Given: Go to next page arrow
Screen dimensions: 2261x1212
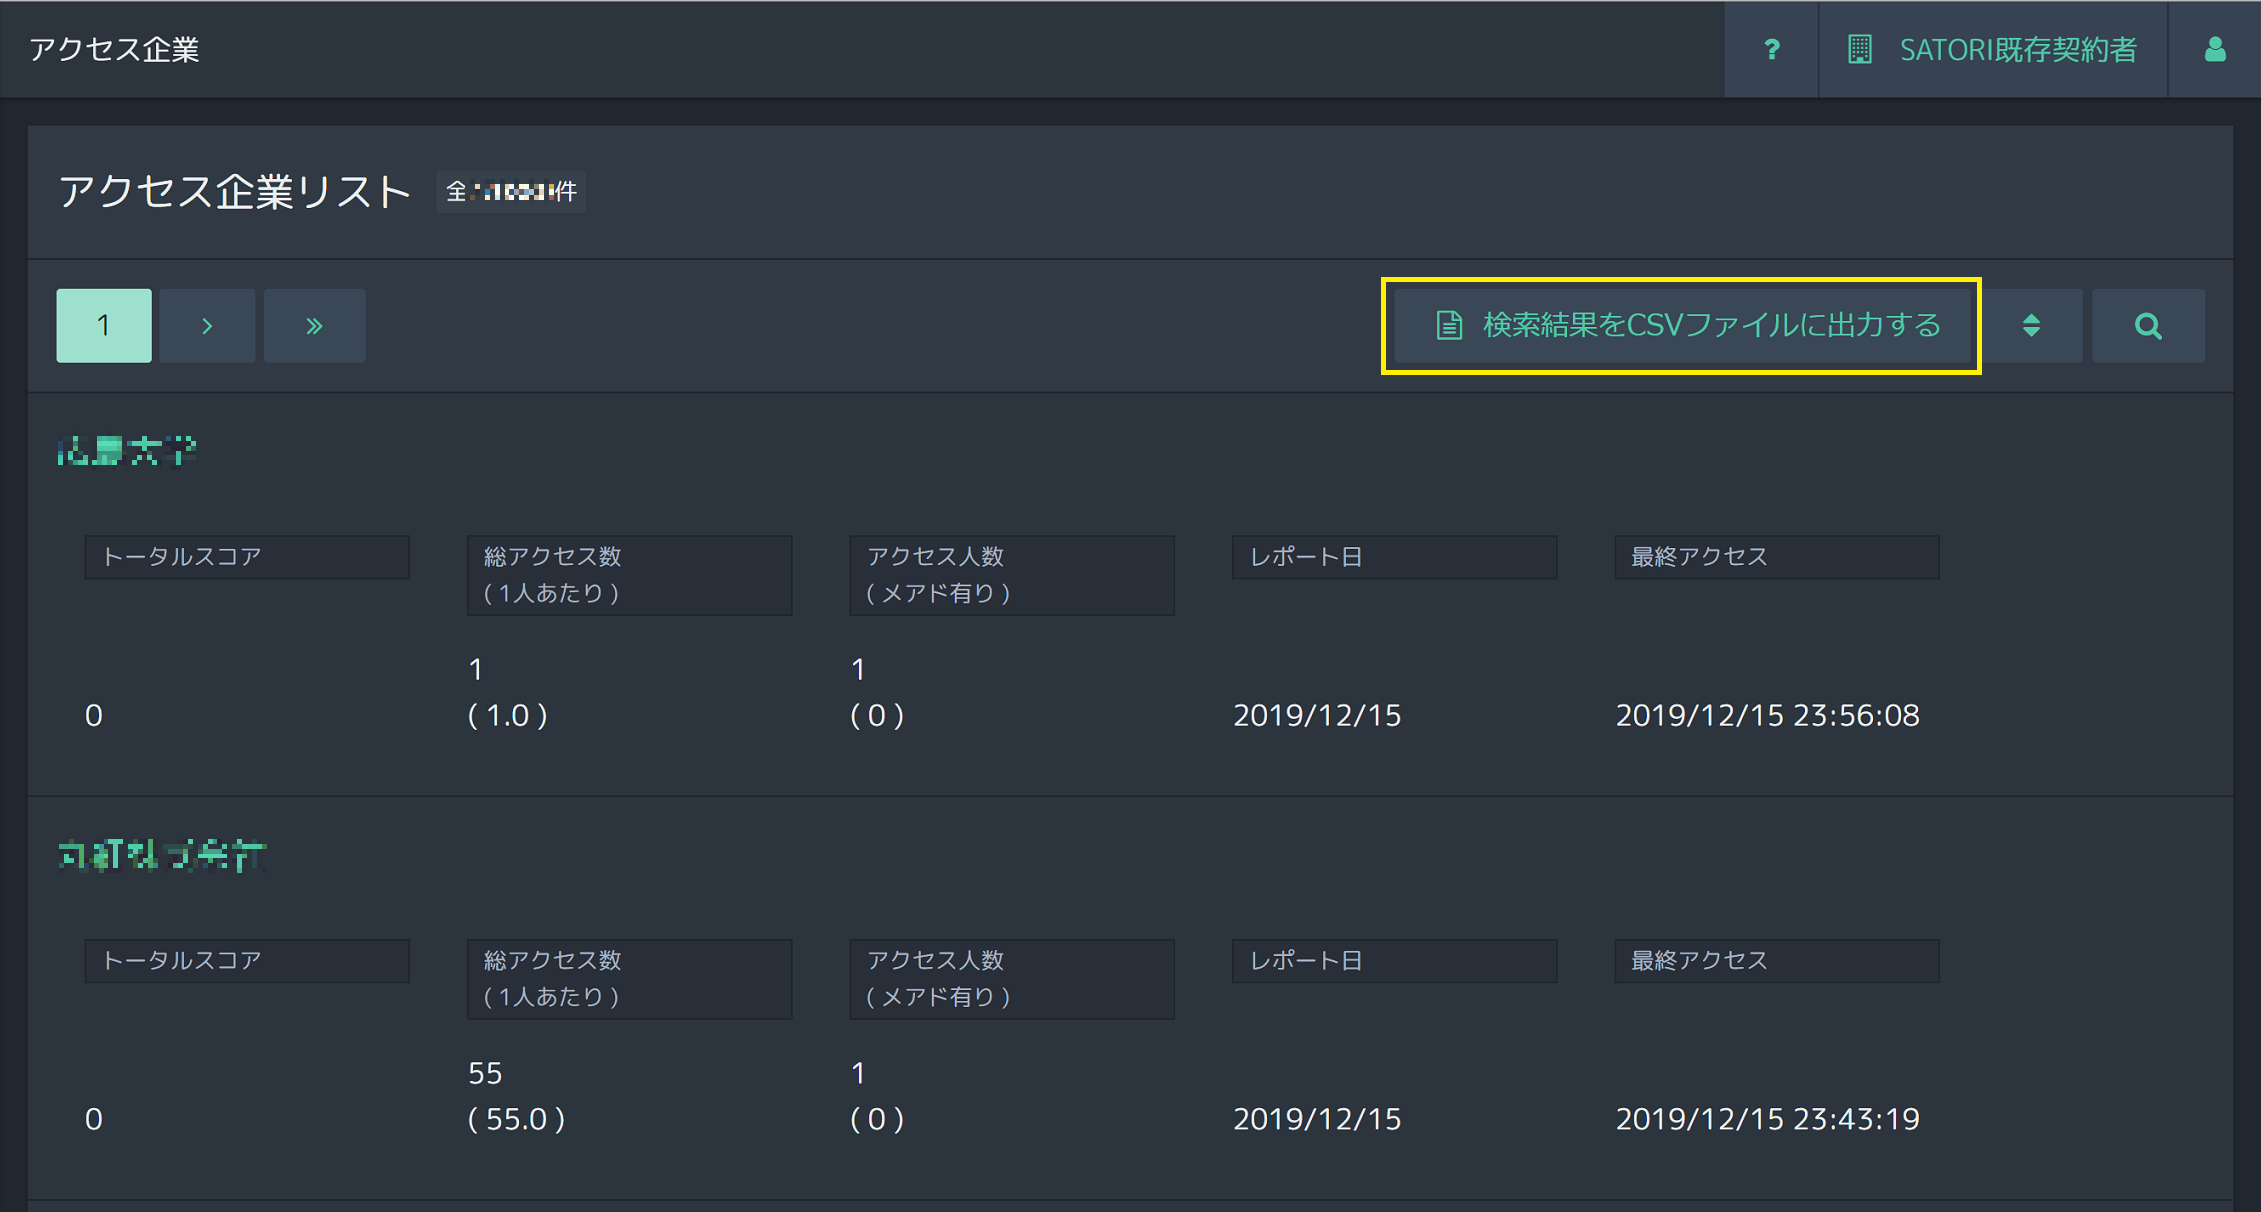Looking at the screenshot, I should tap(207, 326).
